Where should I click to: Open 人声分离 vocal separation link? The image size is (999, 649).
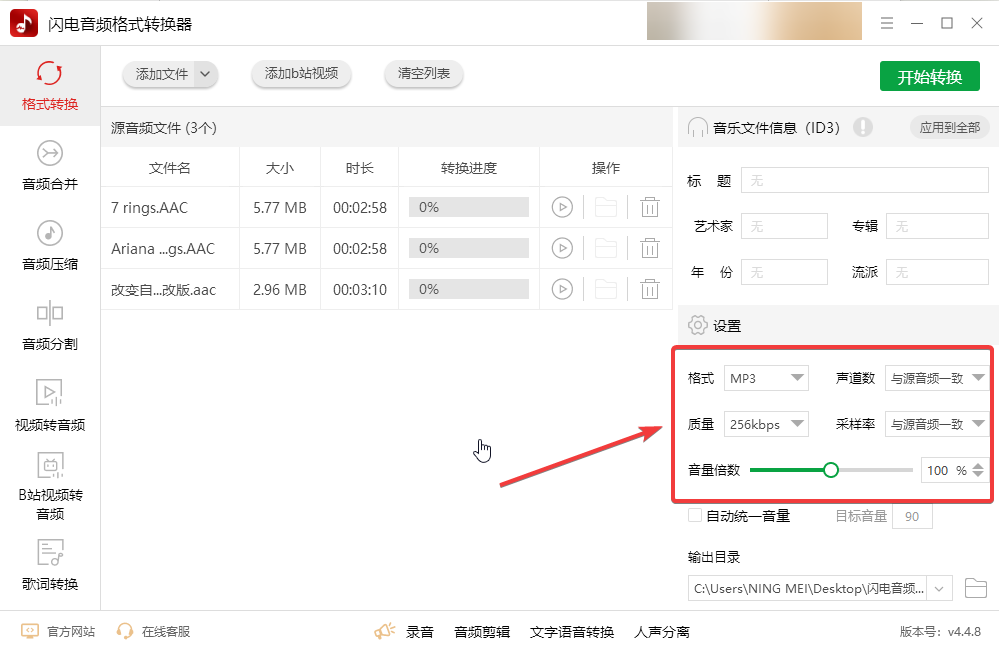(x=662, y=632)
